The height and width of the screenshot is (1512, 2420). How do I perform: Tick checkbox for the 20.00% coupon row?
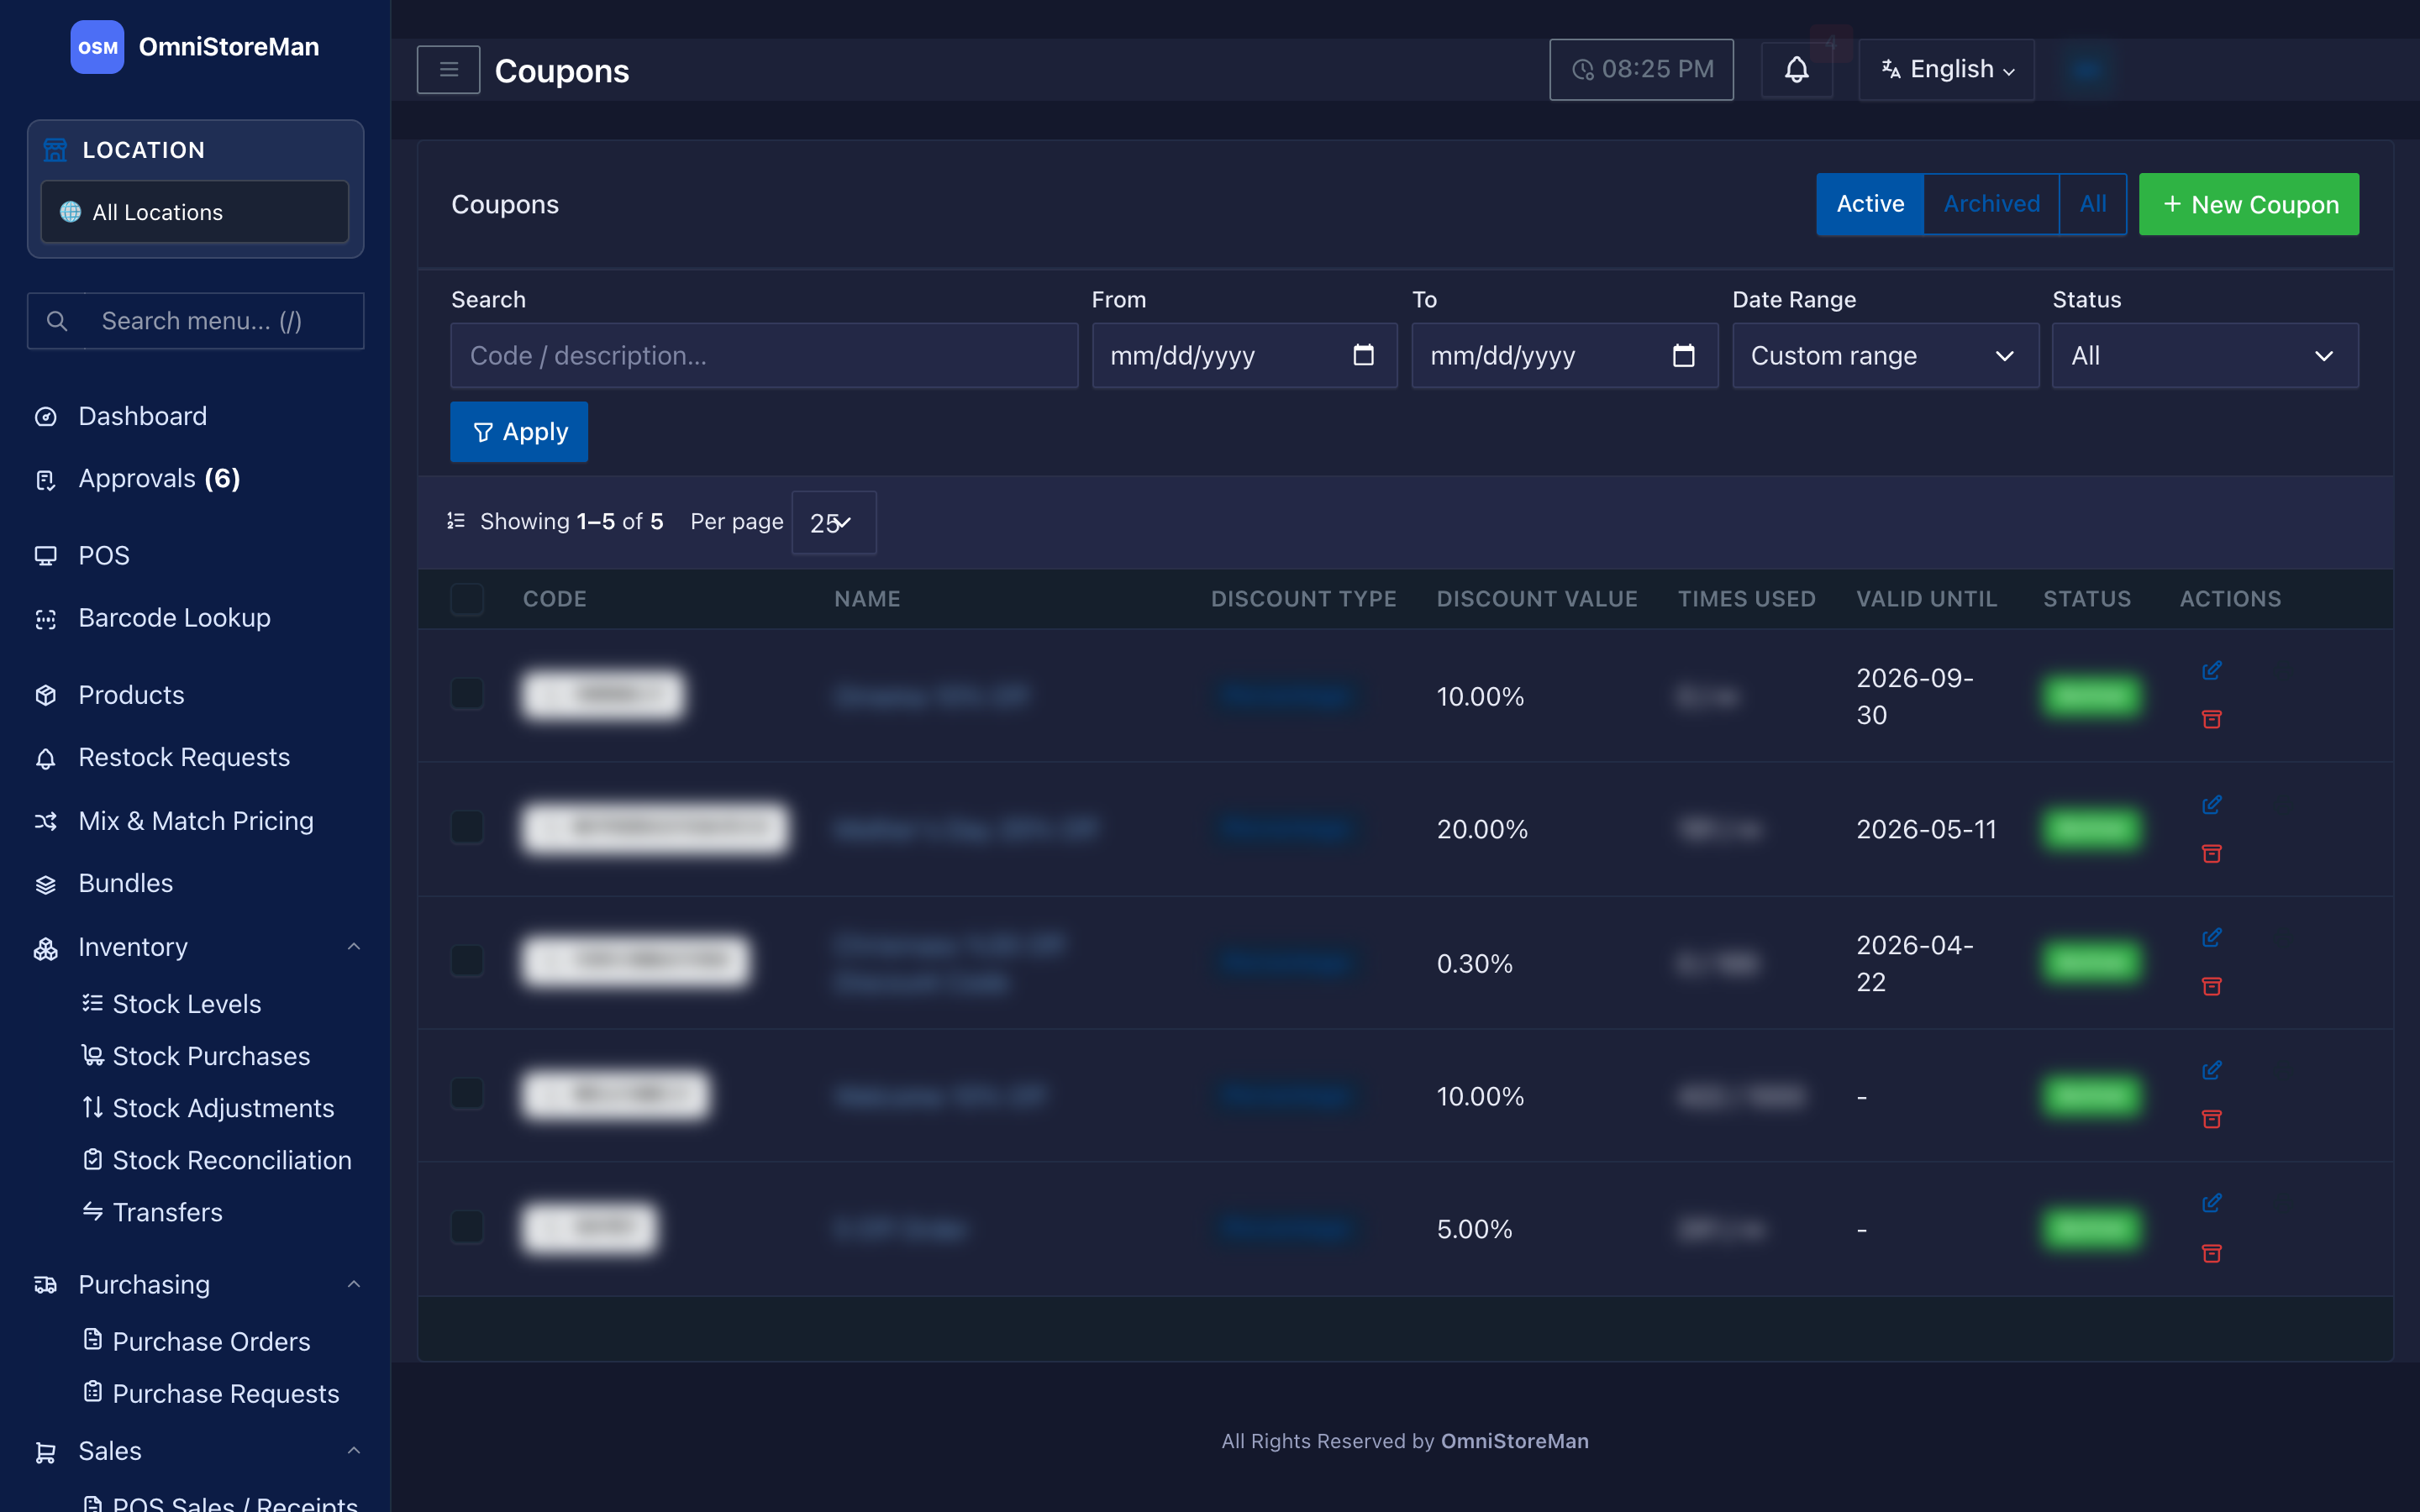[x=467, y=828]
